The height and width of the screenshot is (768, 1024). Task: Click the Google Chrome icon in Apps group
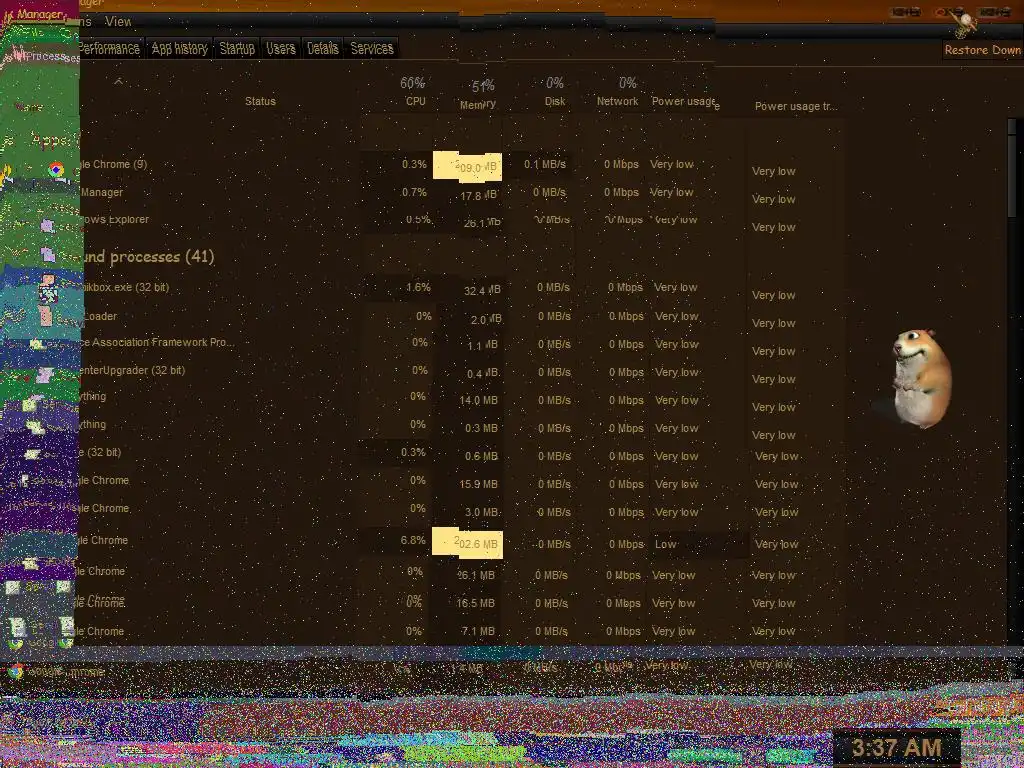[x=56, y=169]
